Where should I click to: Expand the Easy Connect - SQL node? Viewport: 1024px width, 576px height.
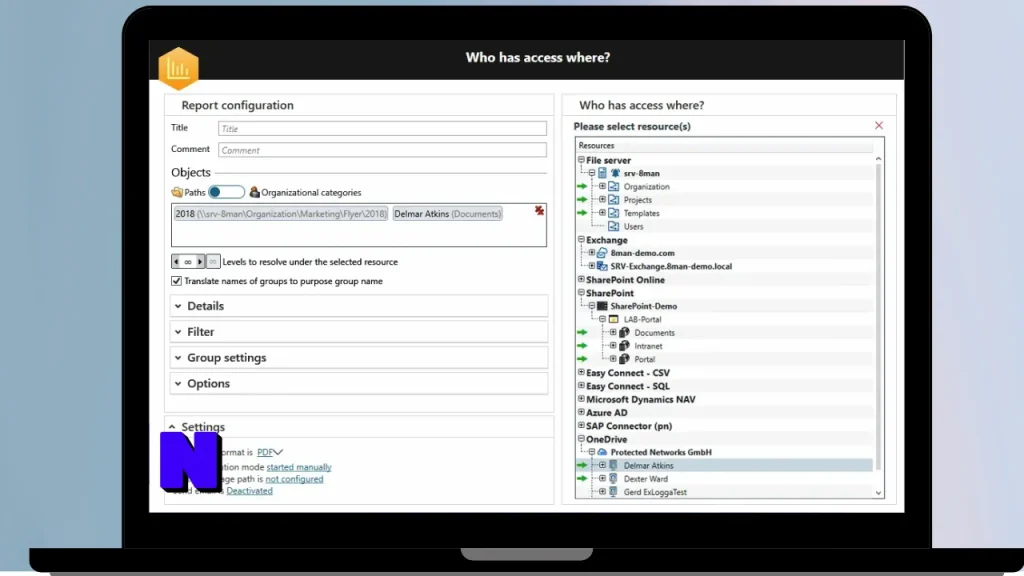point(581,385)
